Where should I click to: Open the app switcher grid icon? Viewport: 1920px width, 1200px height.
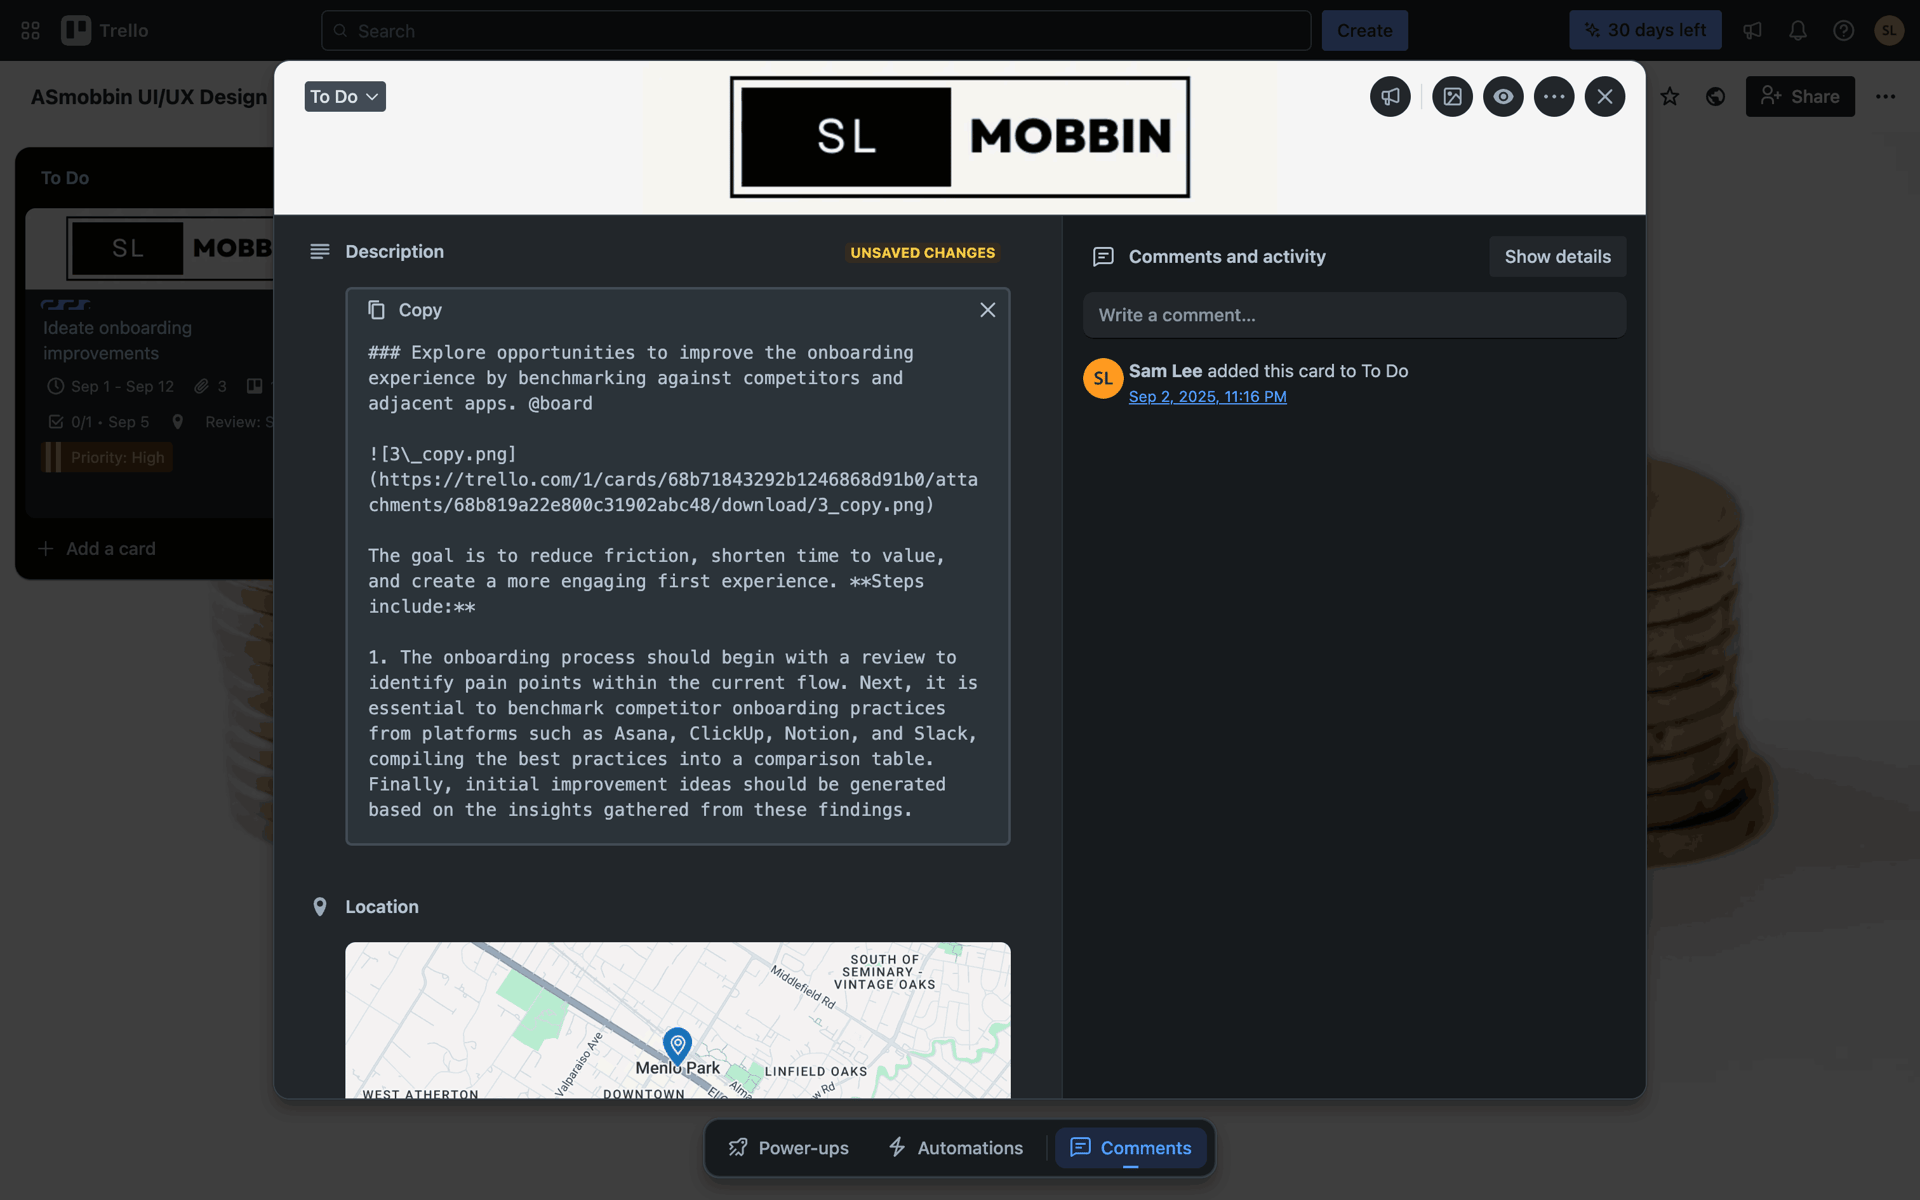[30, 31]
